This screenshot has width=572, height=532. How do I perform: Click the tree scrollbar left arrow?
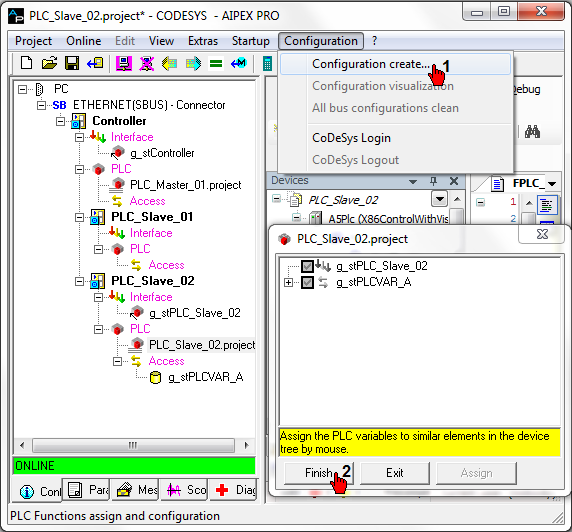tap(22, 445)
